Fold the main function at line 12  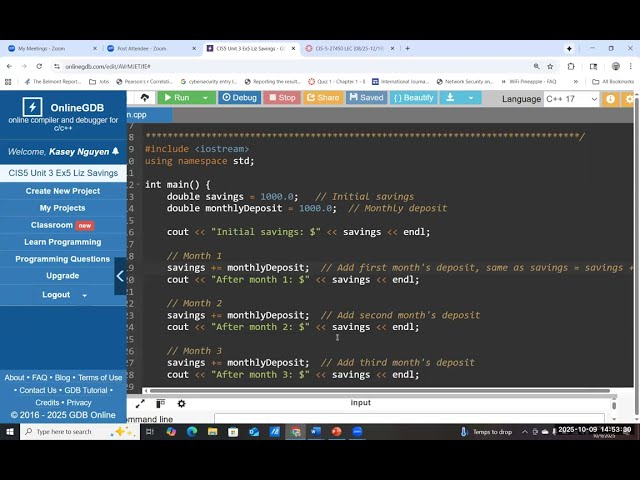(x=138, y=184)
